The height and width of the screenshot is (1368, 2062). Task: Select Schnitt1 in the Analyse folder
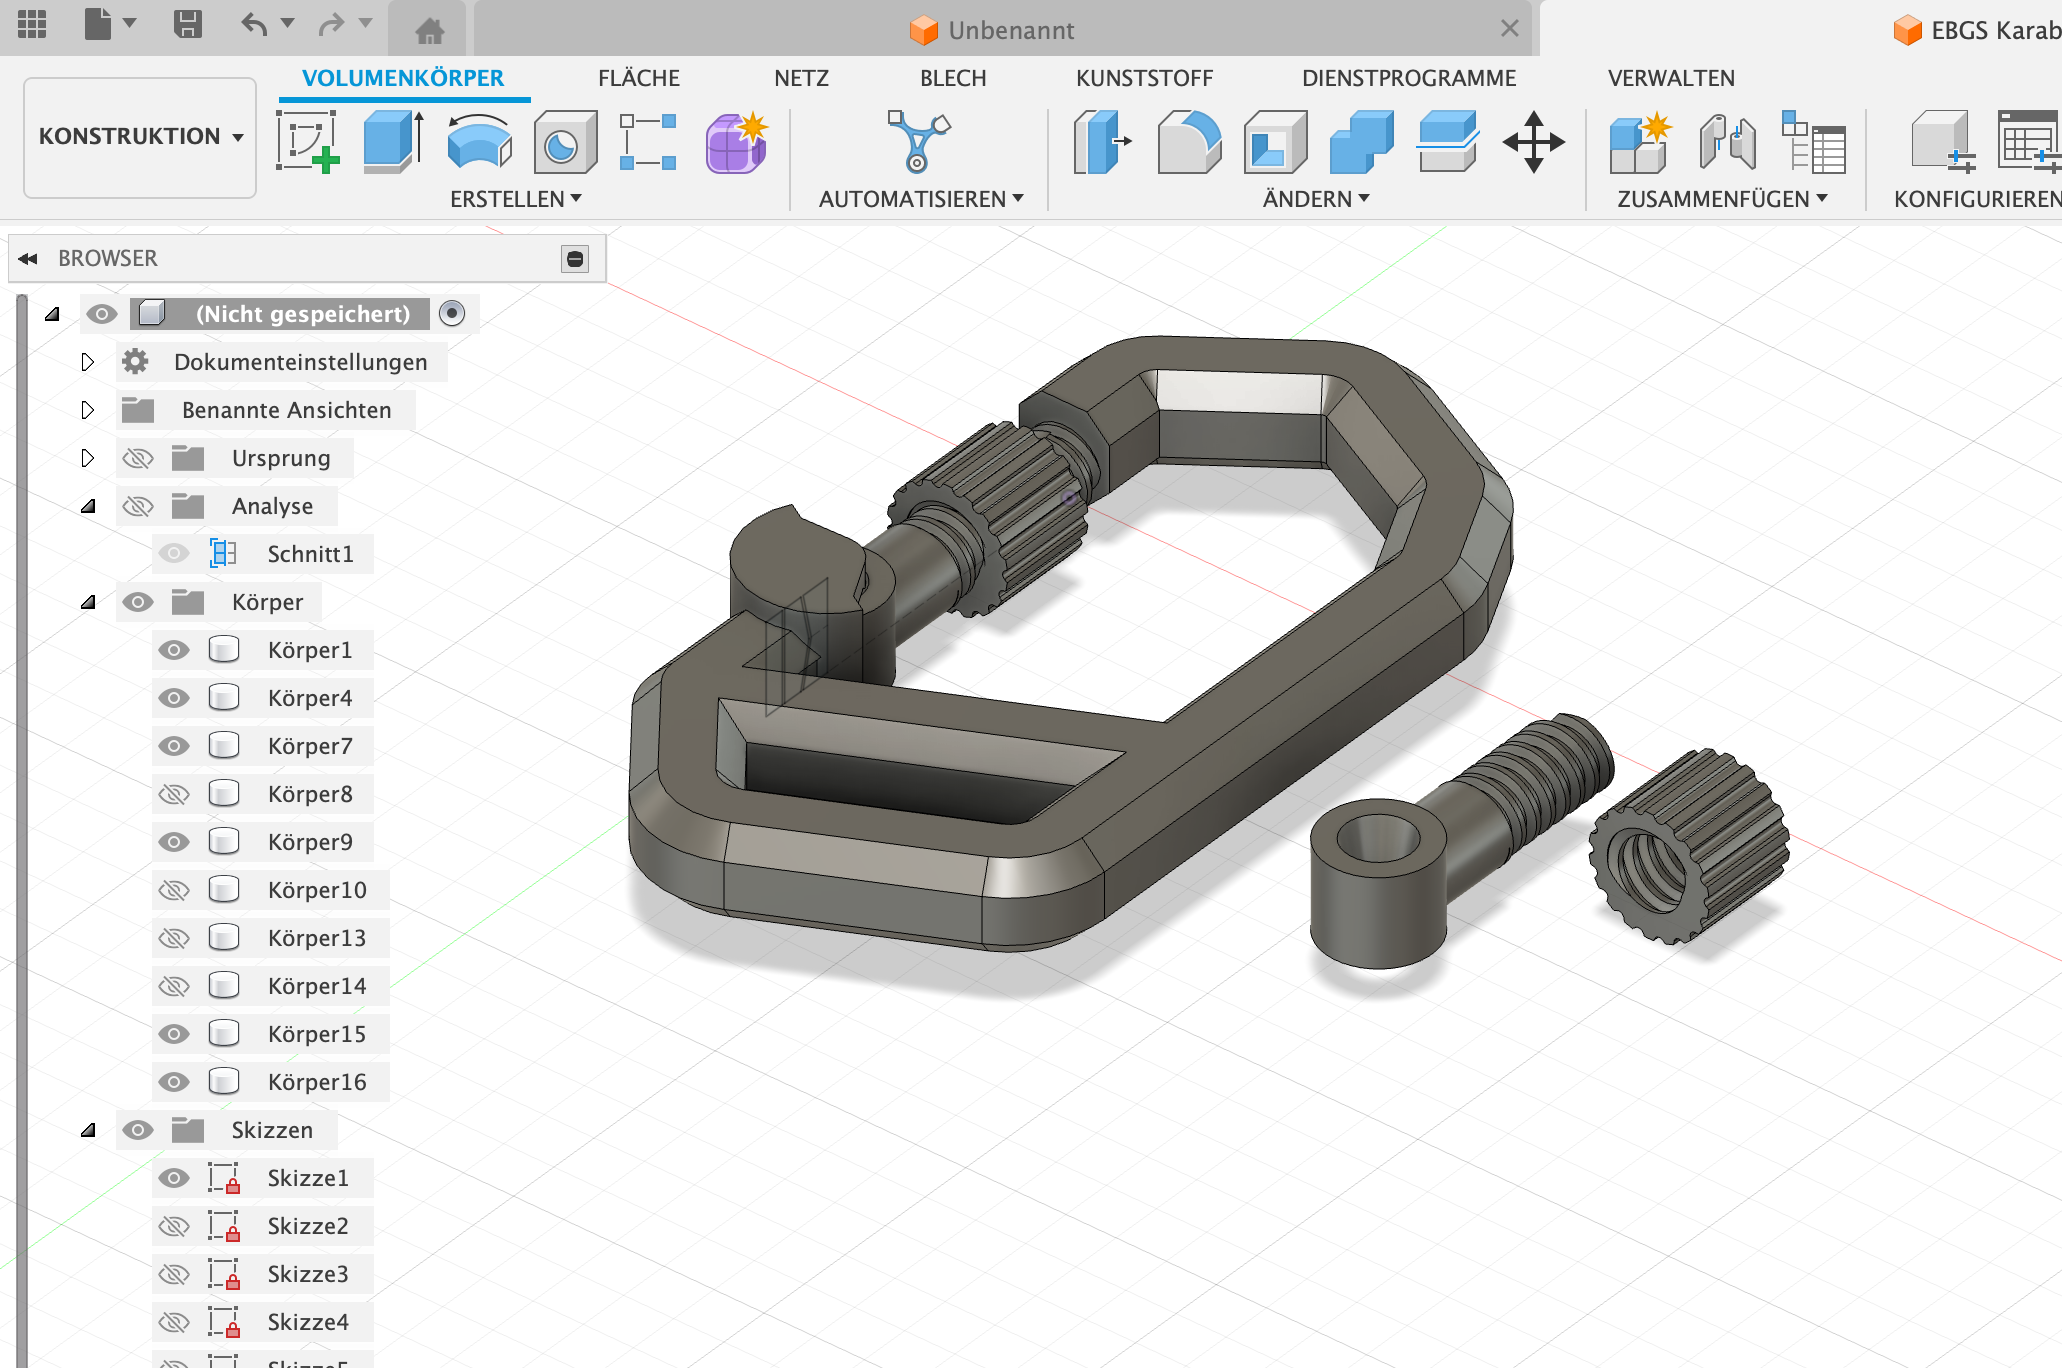point(310,554)
